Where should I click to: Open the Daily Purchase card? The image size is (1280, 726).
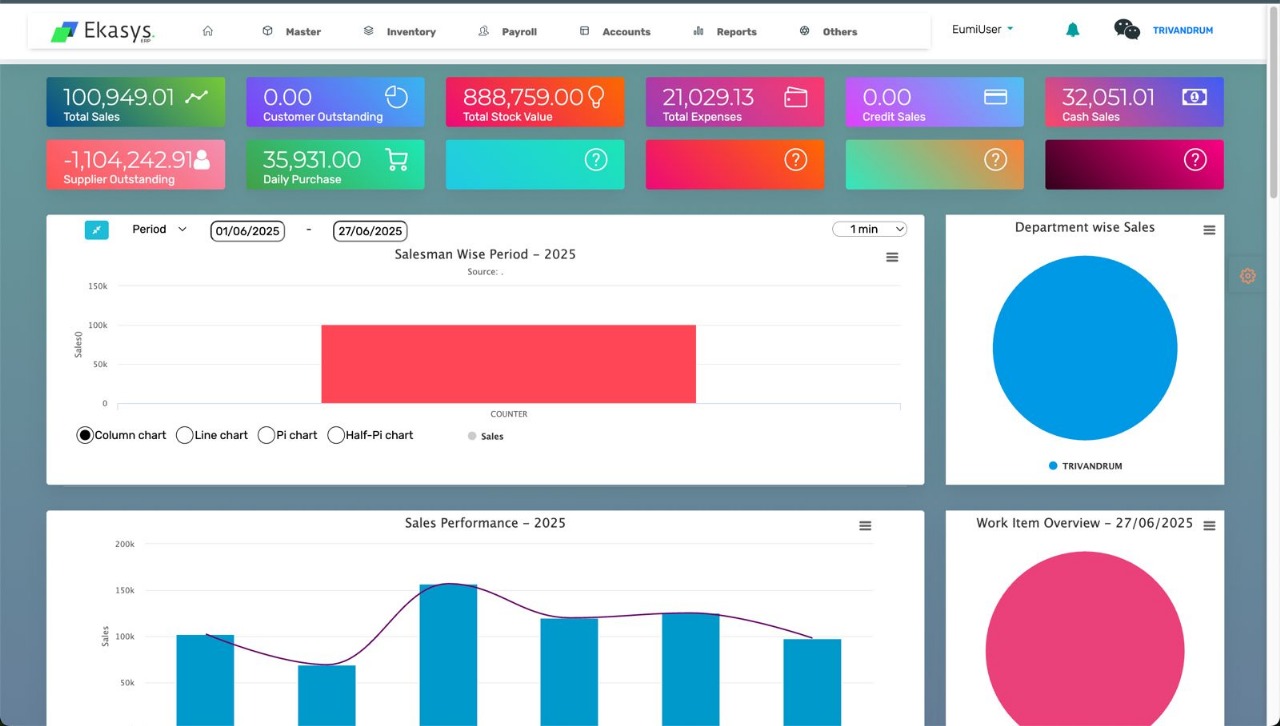pos(335,164)
